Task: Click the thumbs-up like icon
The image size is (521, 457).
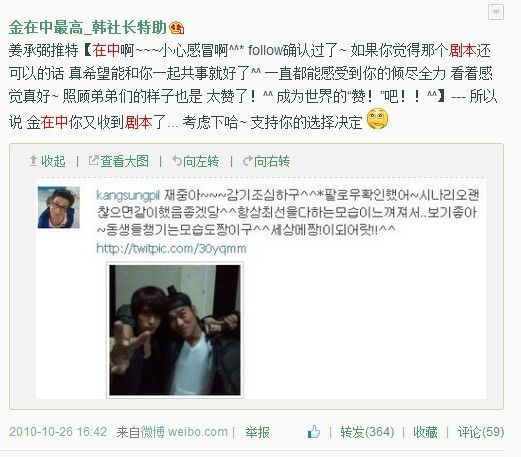Action: pyautogui.click(x=314, y=432)
